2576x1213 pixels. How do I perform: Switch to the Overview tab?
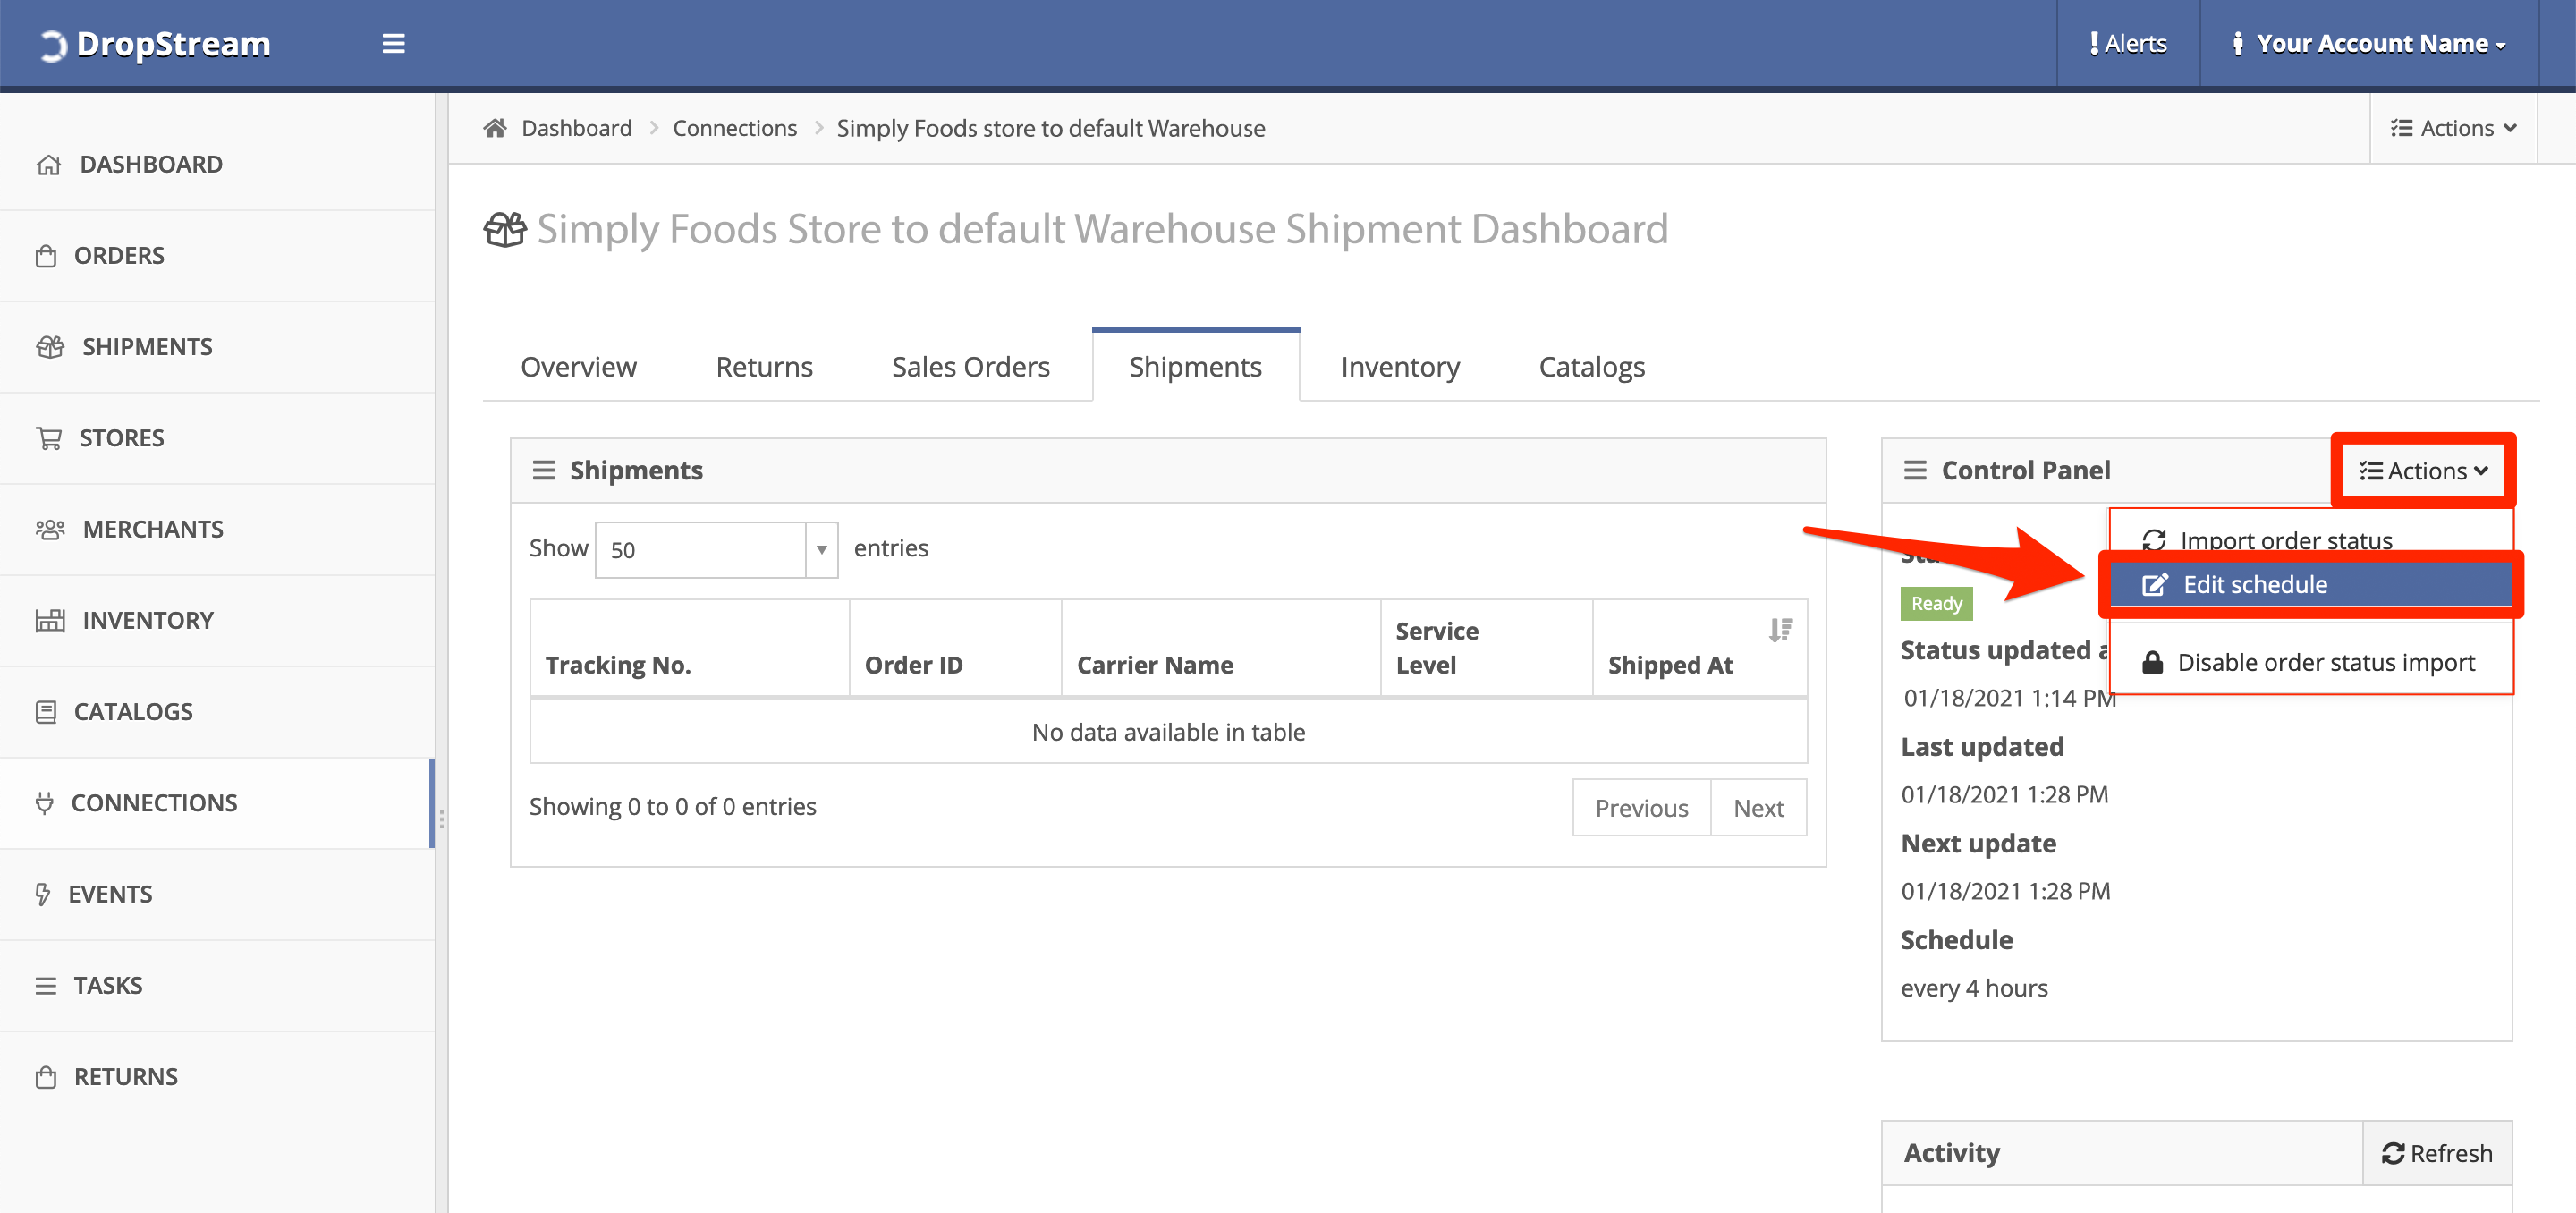(579, 367)
